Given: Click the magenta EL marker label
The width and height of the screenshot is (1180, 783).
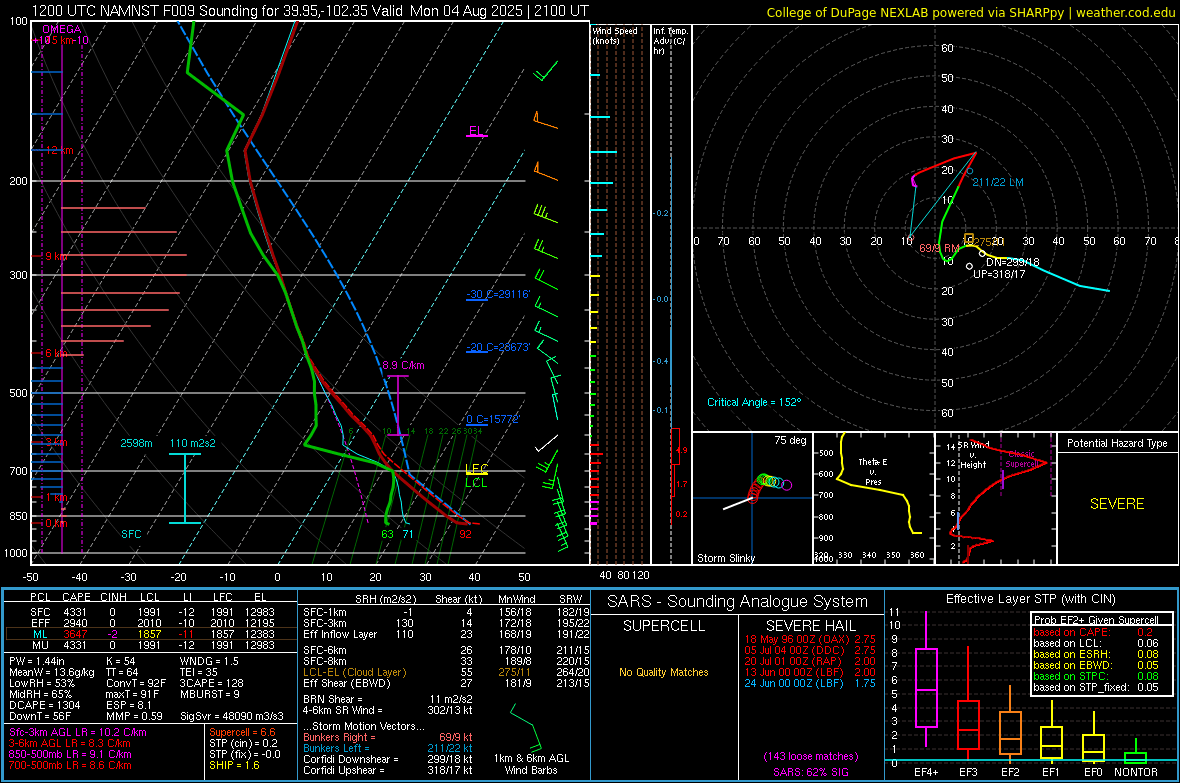Looking at the screenshot, I should (476, 131).
